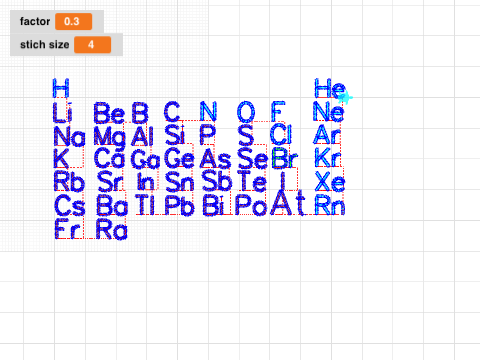
Task: Click the stitched "Sr" strontium symbol
Action: [x=110, y=181]
